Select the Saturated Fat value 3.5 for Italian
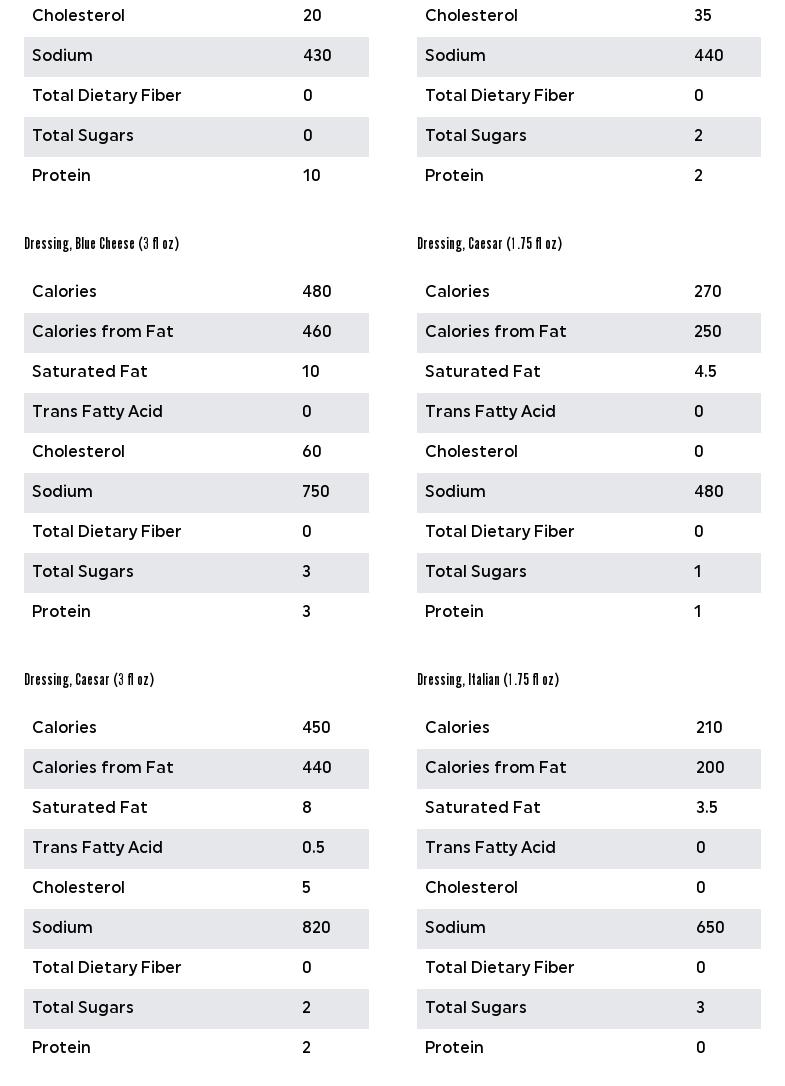 [707, 808]
